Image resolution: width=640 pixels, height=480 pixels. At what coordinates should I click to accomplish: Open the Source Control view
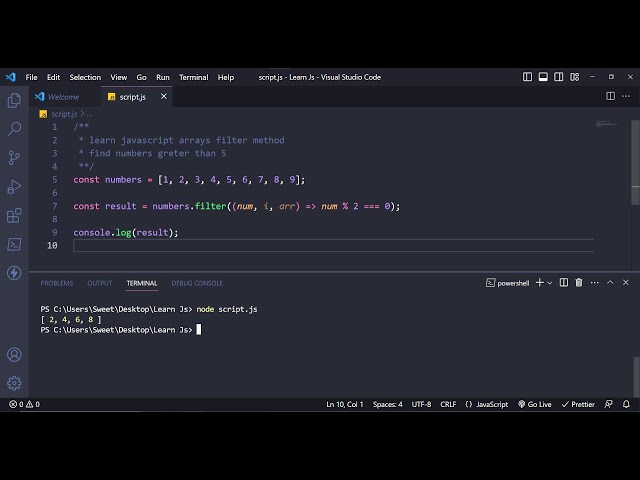click(x=14, y=158)
